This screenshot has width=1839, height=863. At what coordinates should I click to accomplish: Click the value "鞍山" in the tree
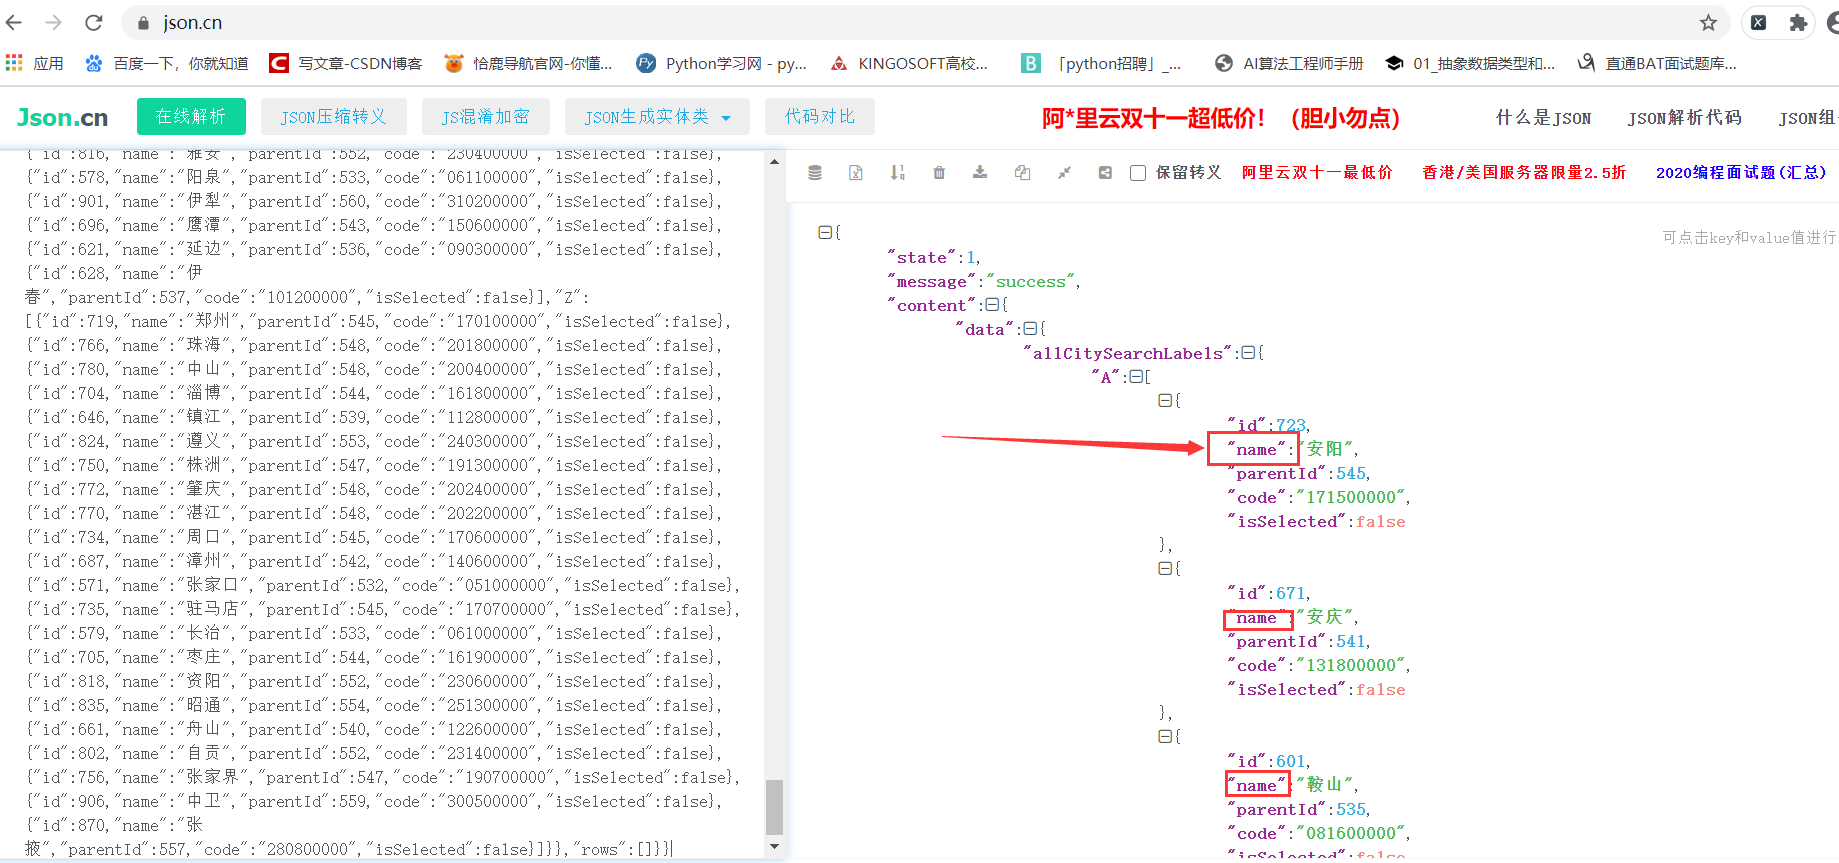pos(1327,785)
